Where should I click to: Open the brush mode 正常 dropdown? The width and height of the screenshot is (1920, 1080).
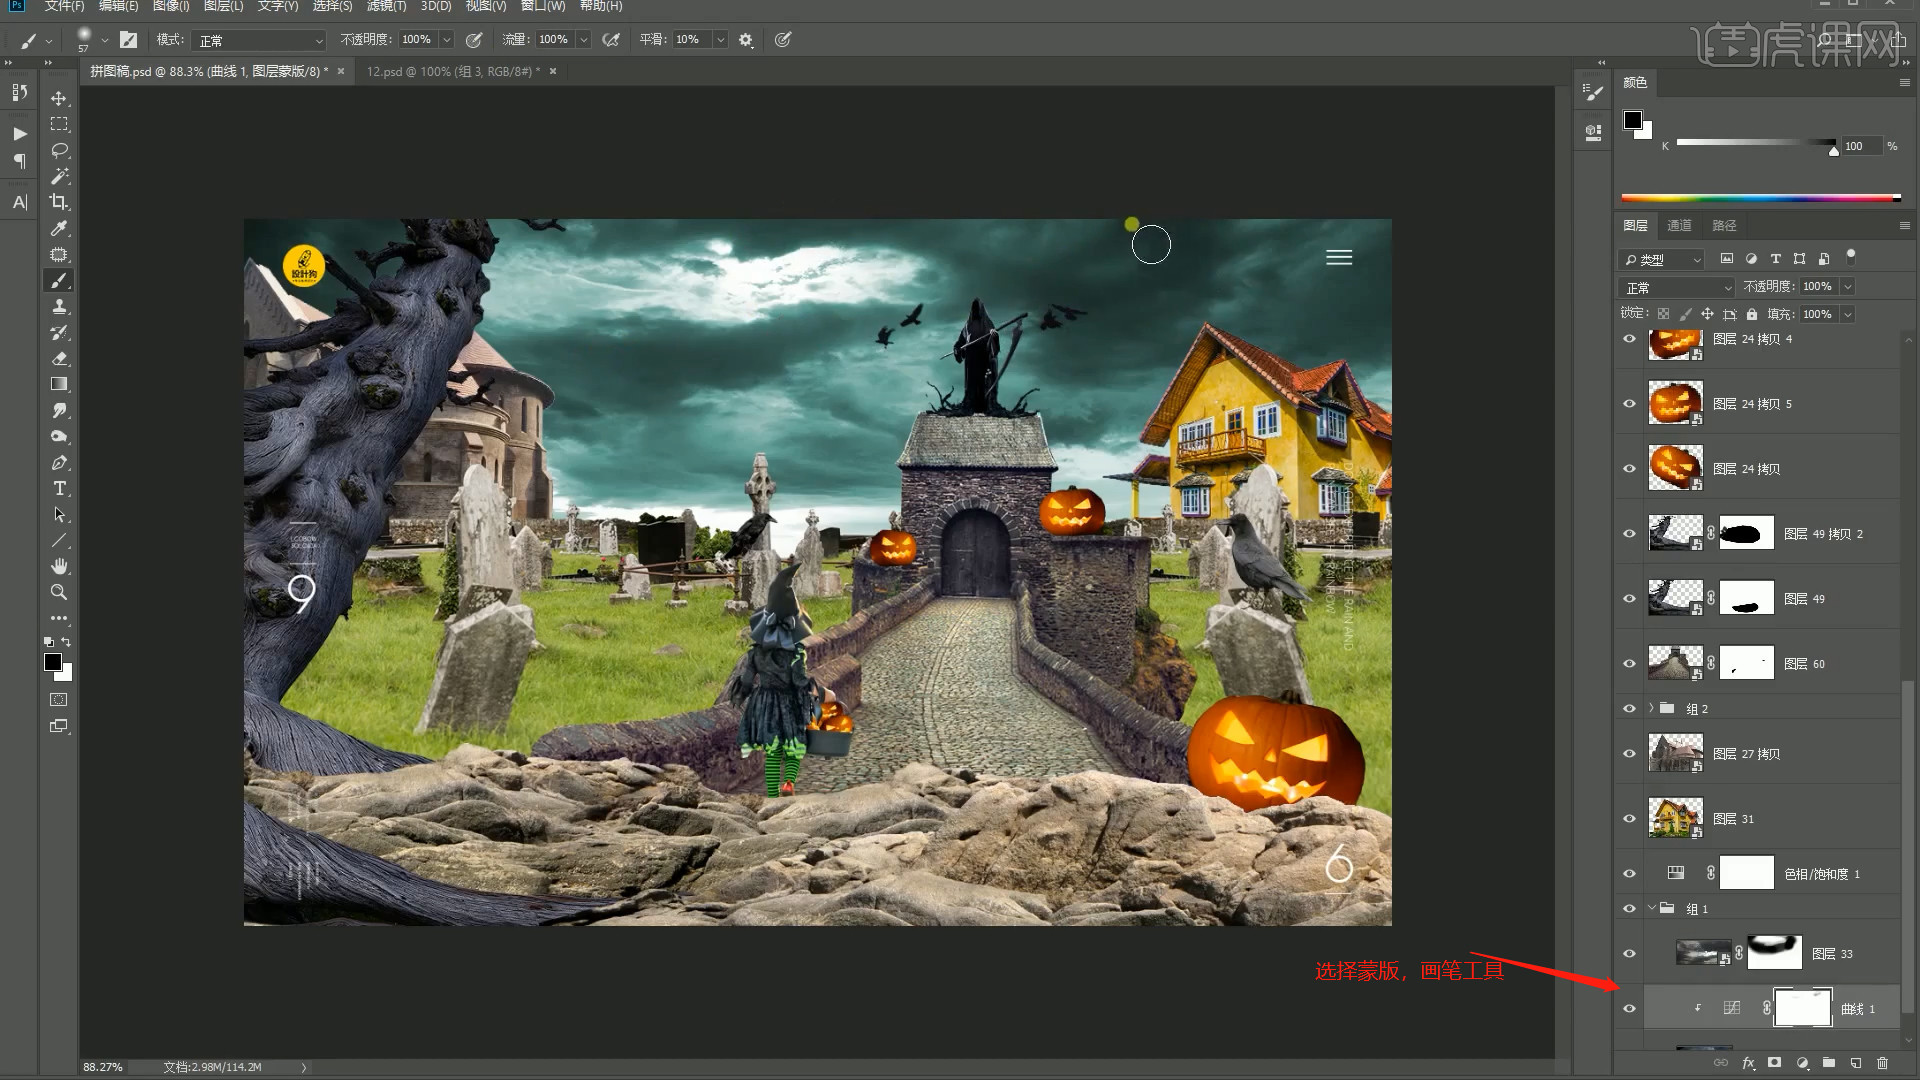pos(260,40)
